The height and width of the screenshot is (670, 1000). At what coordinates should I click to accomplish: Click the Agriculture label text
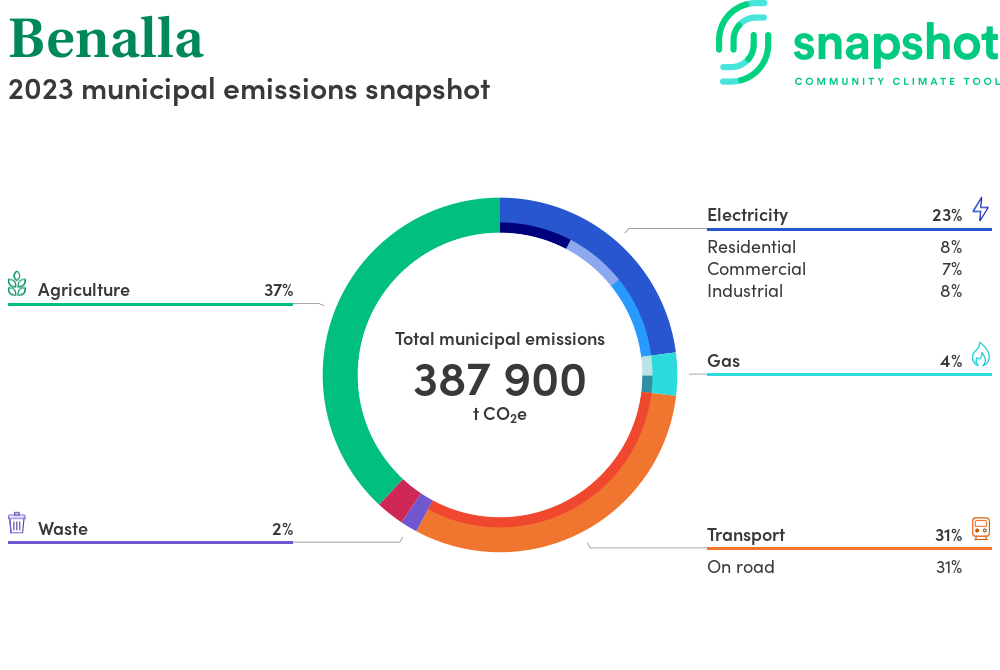[84, 290]
